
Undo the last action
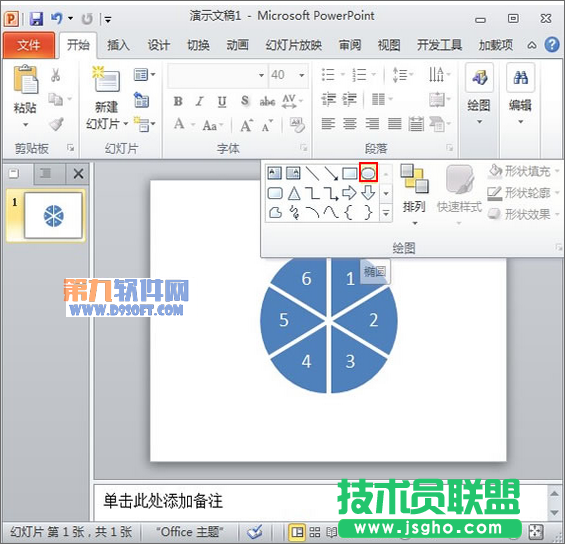pos(57,18)
